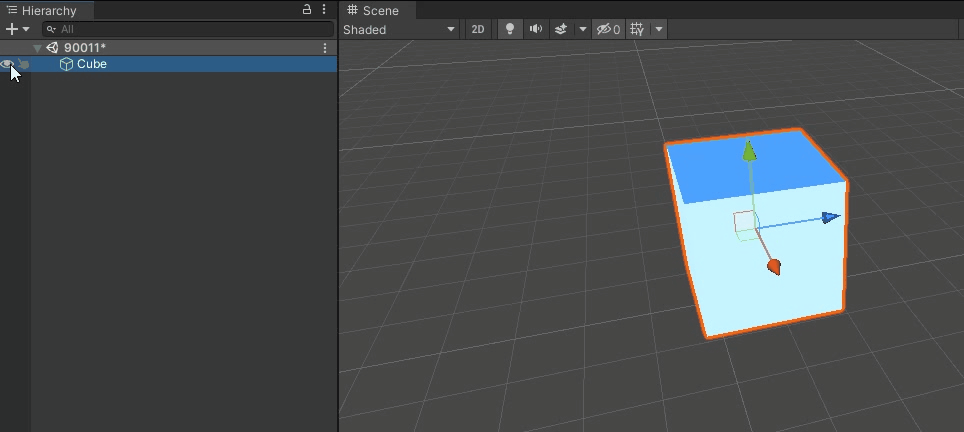Click the search magnifier icon in Hierarchy

coord(52,29)
